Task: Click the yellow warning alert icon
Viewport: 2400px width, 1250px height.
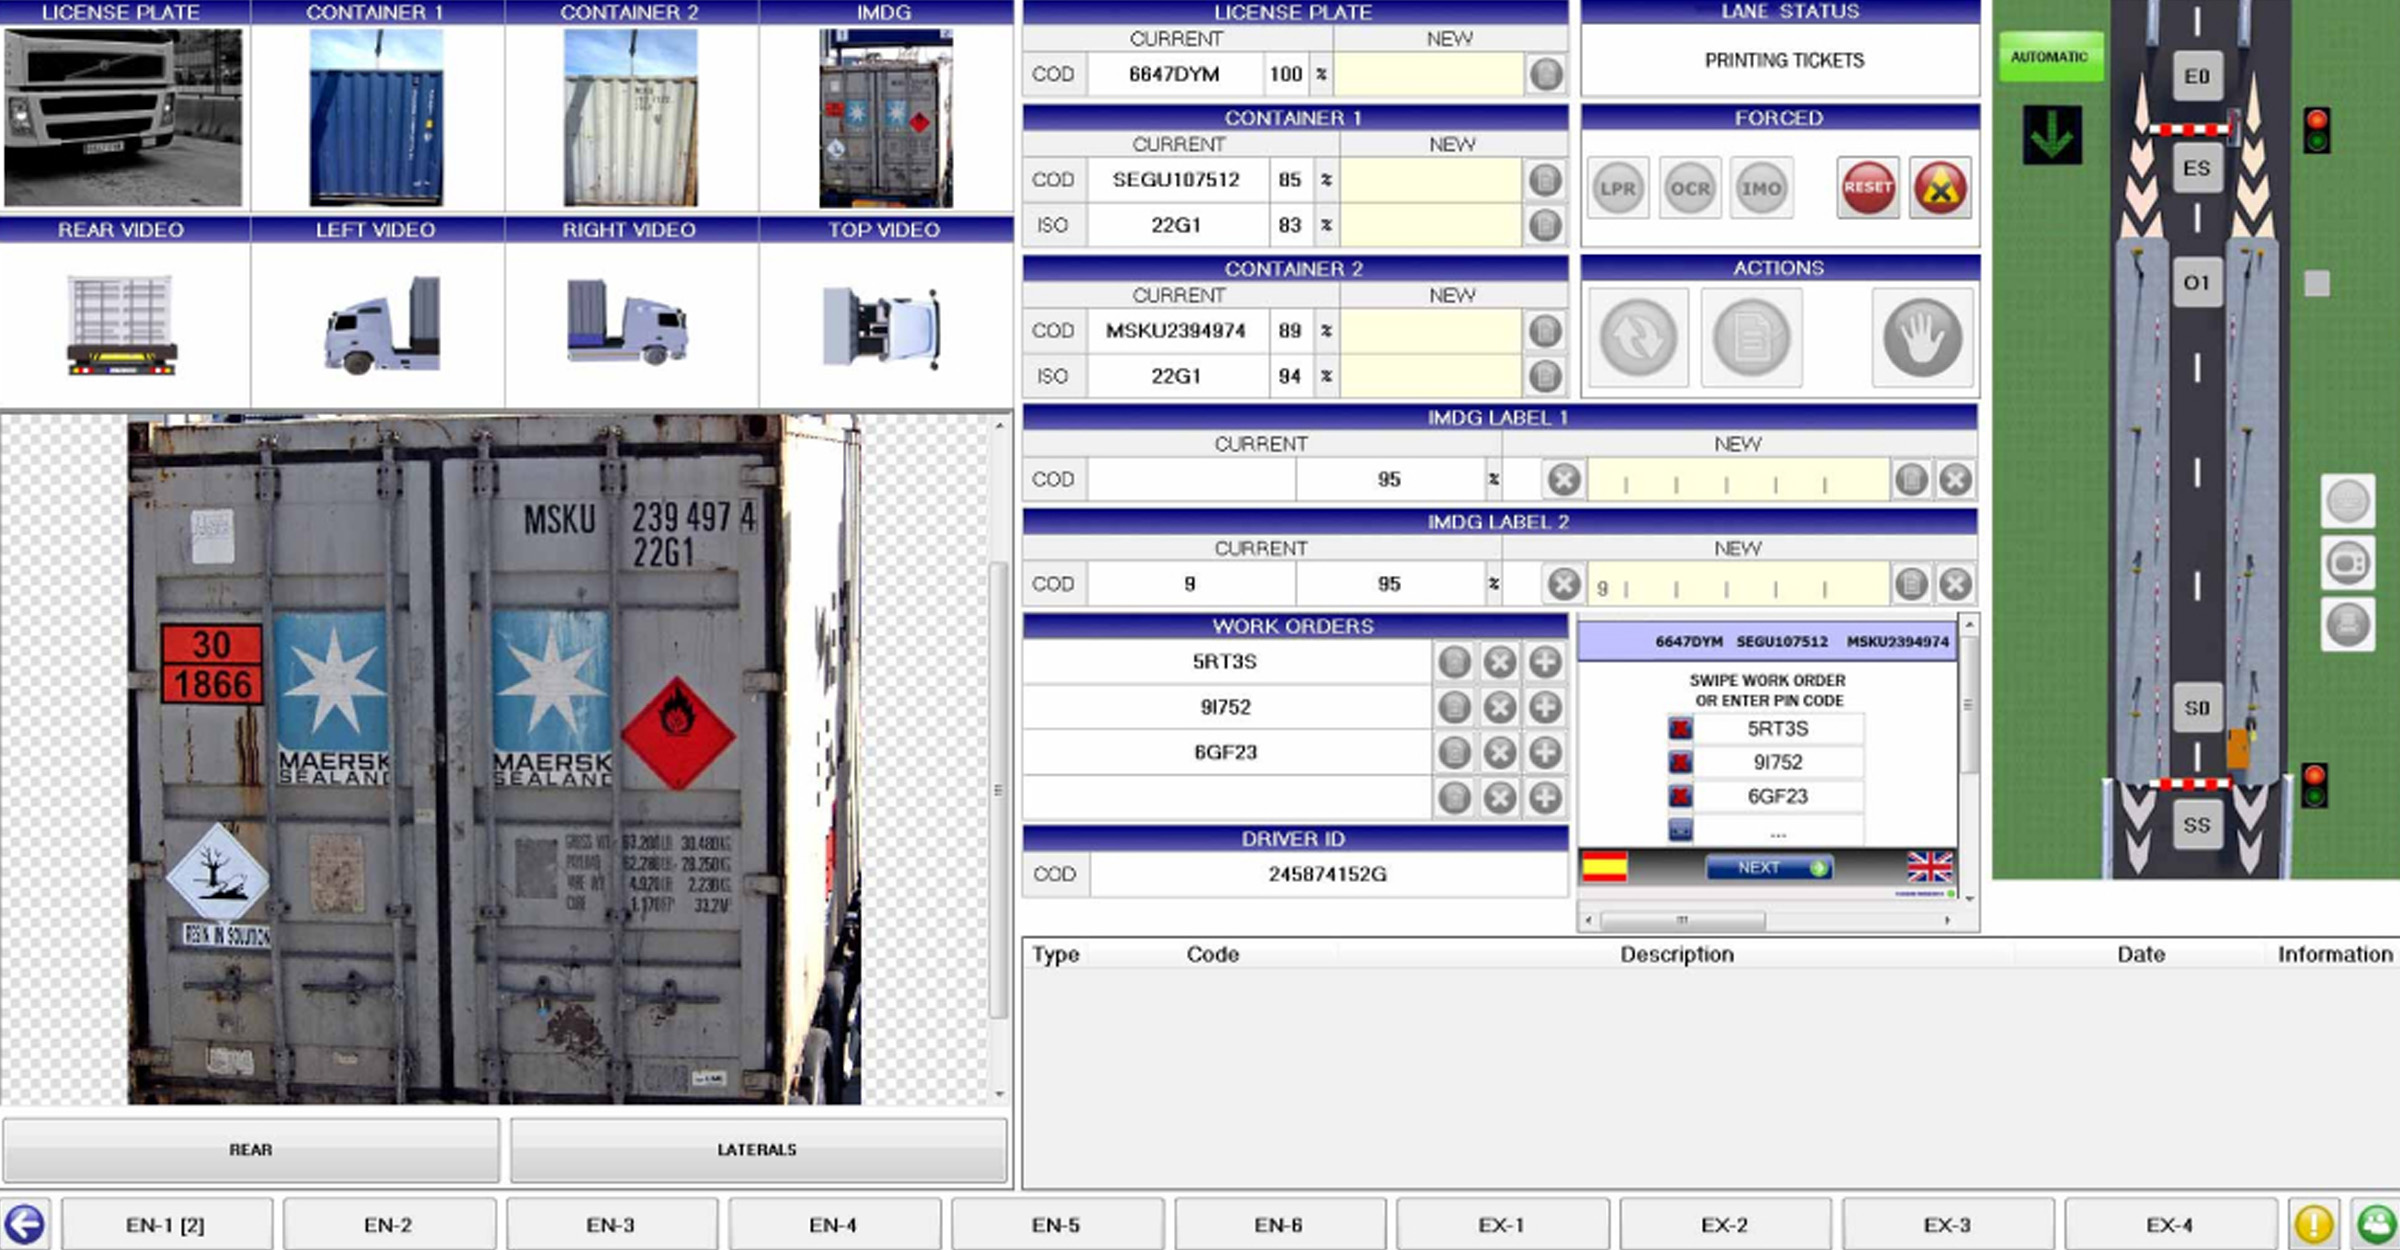Action: (2314, 1224)
